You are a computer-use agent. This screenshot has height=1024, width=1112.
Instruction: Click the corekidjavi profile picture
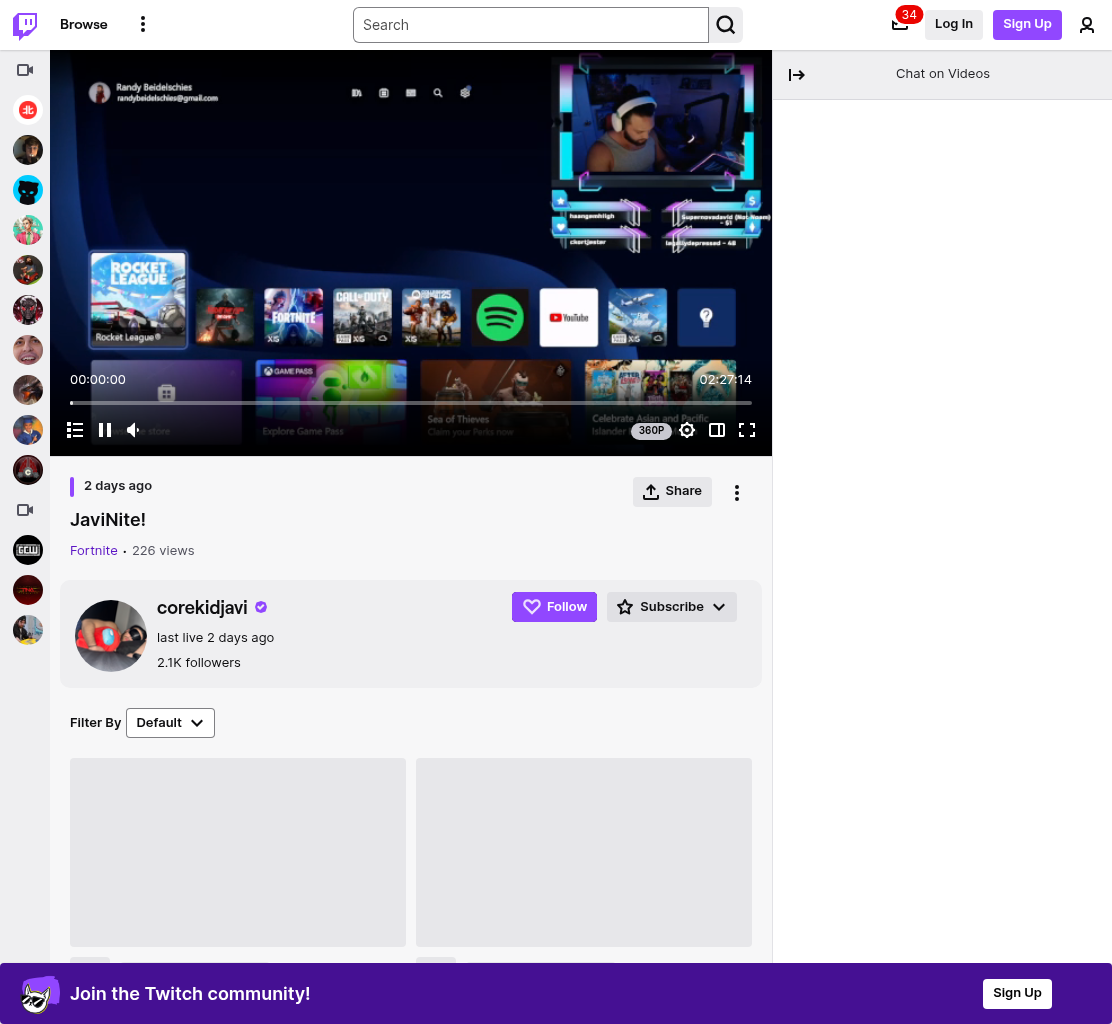(x=111, y=635)
